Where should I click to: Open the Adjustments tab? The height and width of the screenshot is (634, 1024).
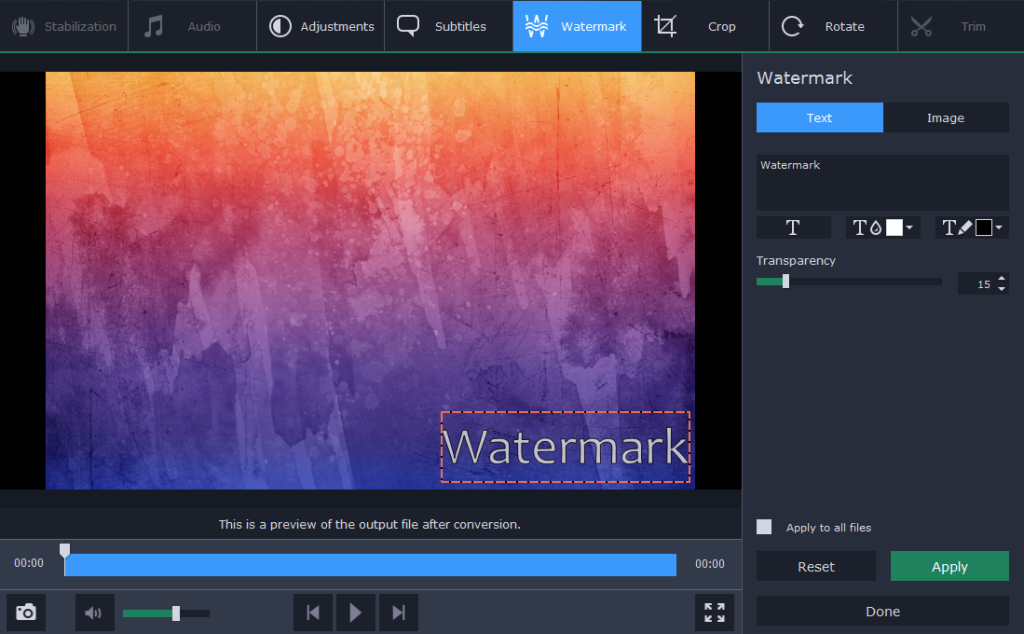point(320,26)
